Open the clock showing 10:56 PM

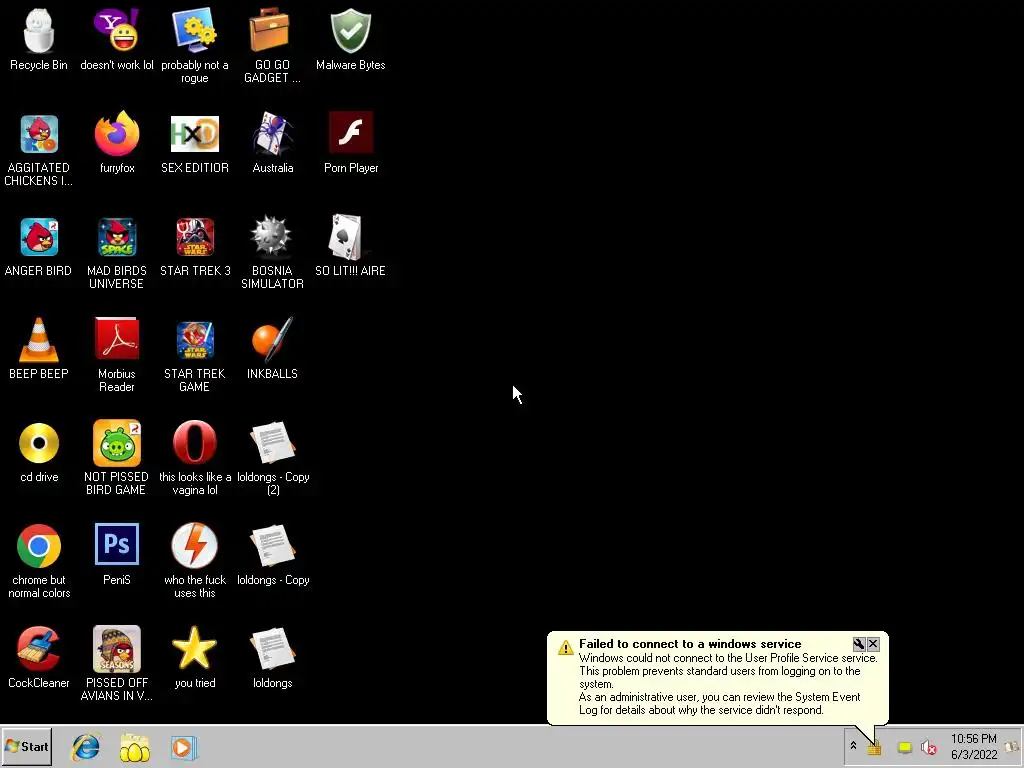974,746
